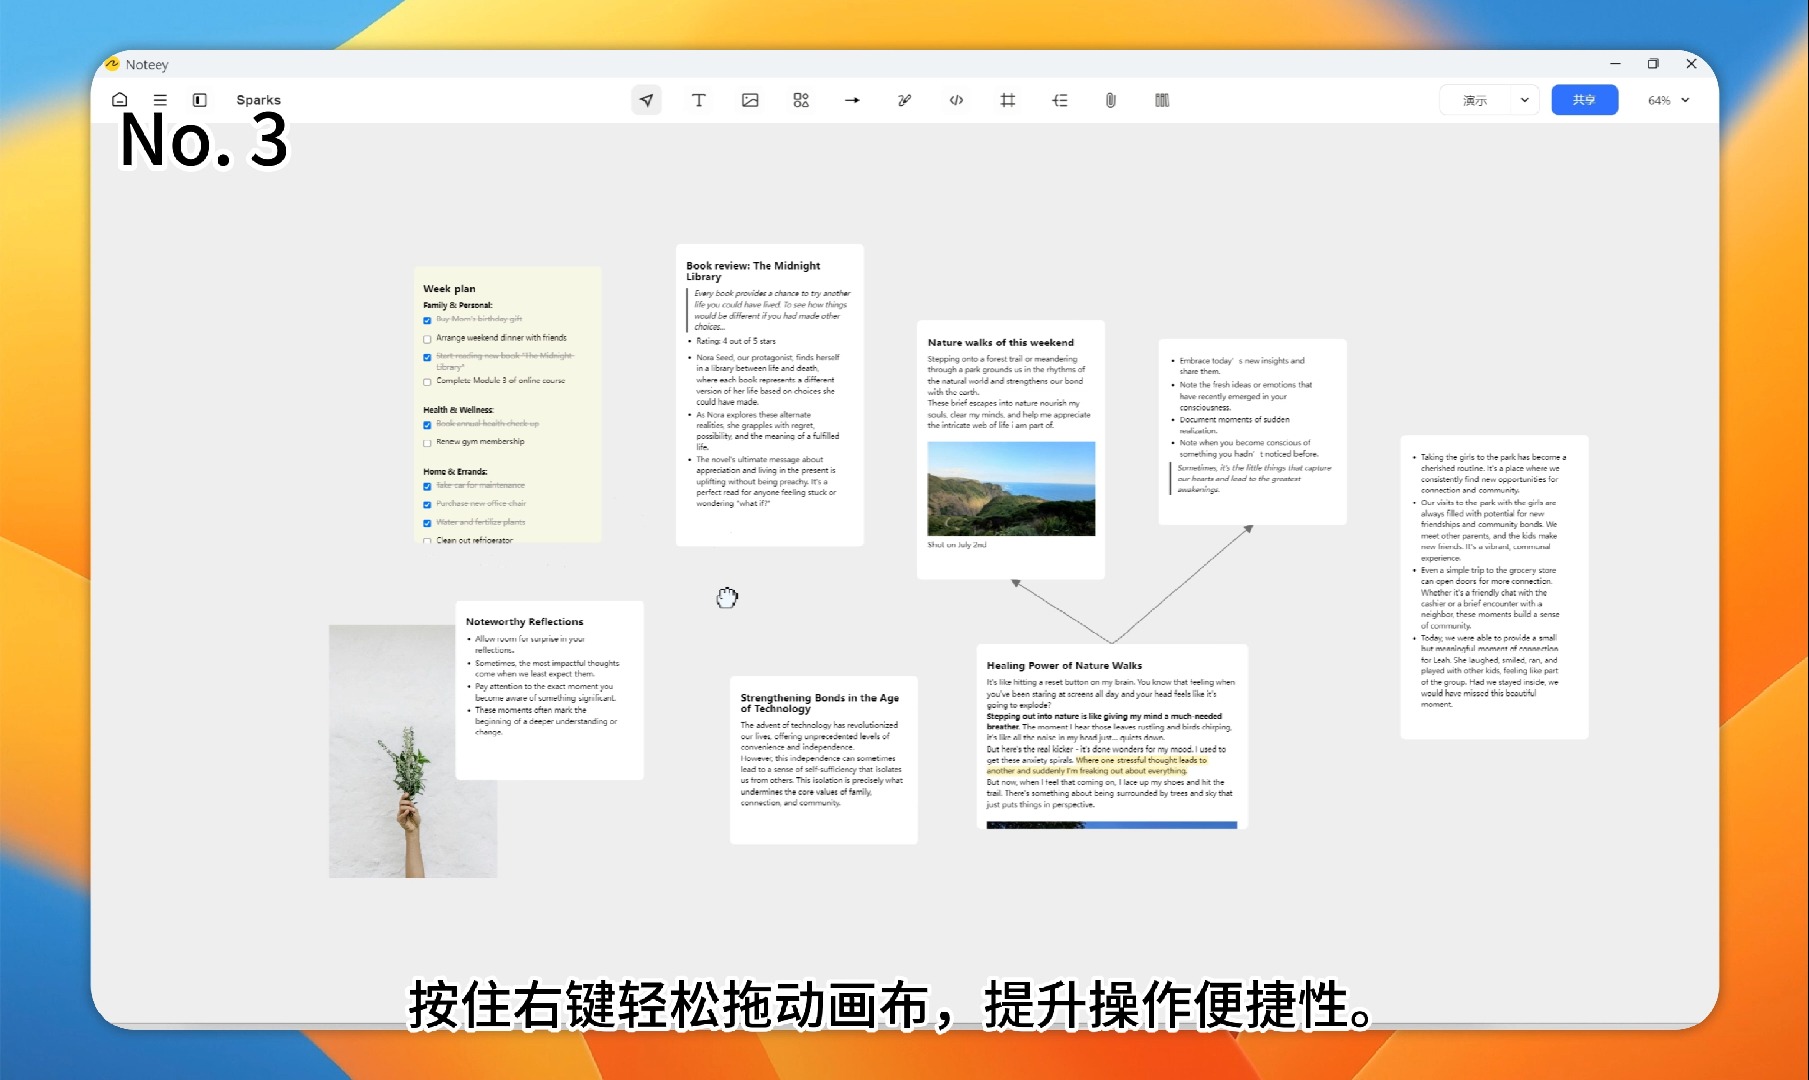
Task: Select the 'Healing Power of Nature Walks' title
Action: tap(1064, 665)
